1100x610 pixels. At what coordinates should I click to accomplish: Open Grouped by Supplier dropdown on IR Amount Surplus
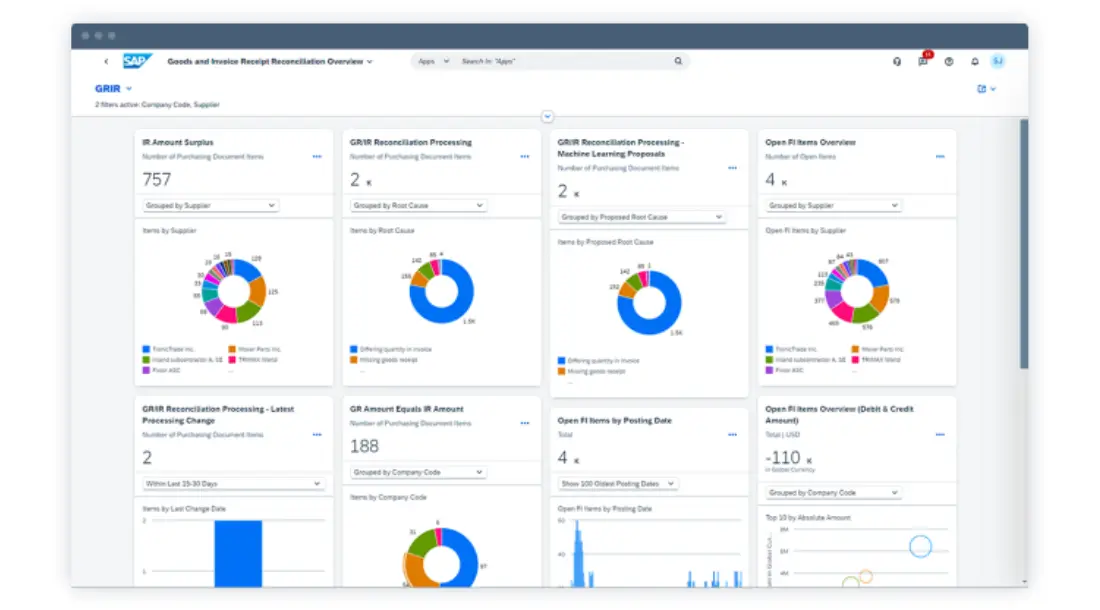coord(210,205)
